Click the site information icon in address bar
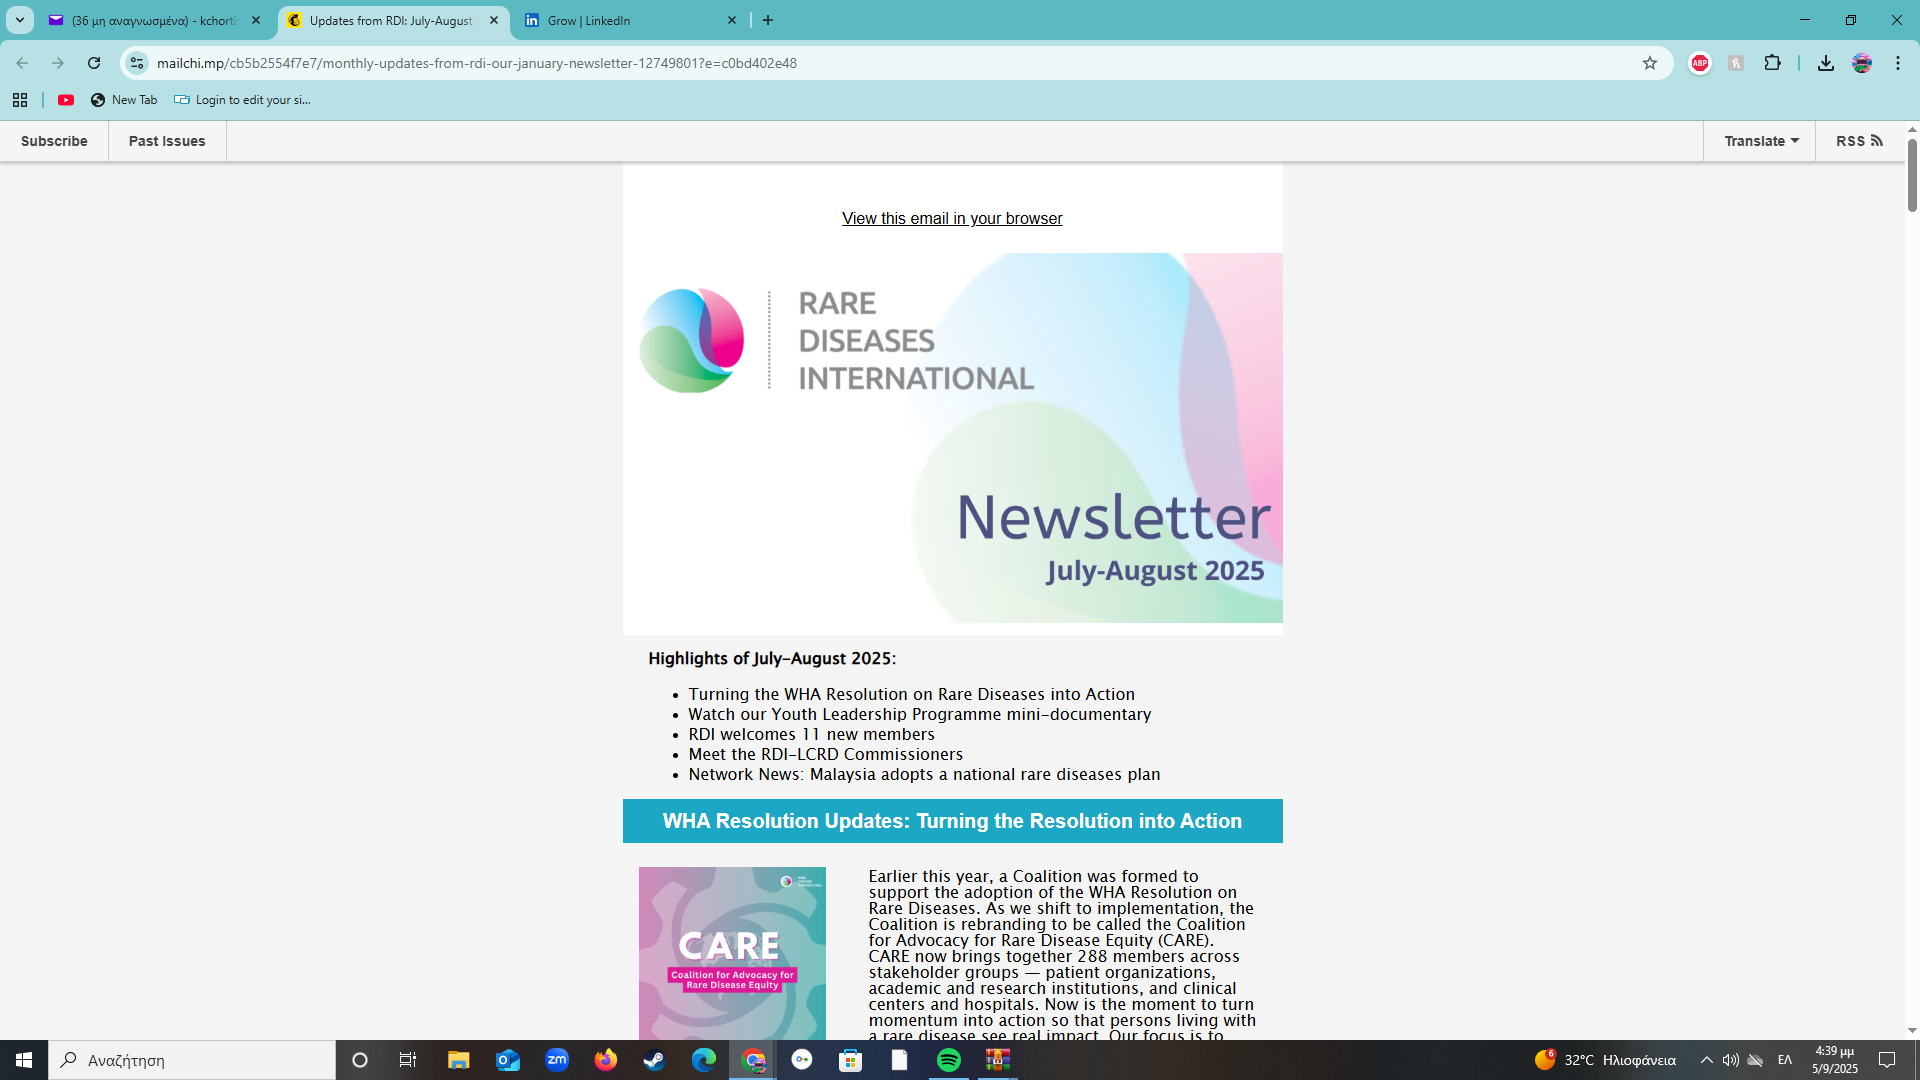 coord(137,63)
